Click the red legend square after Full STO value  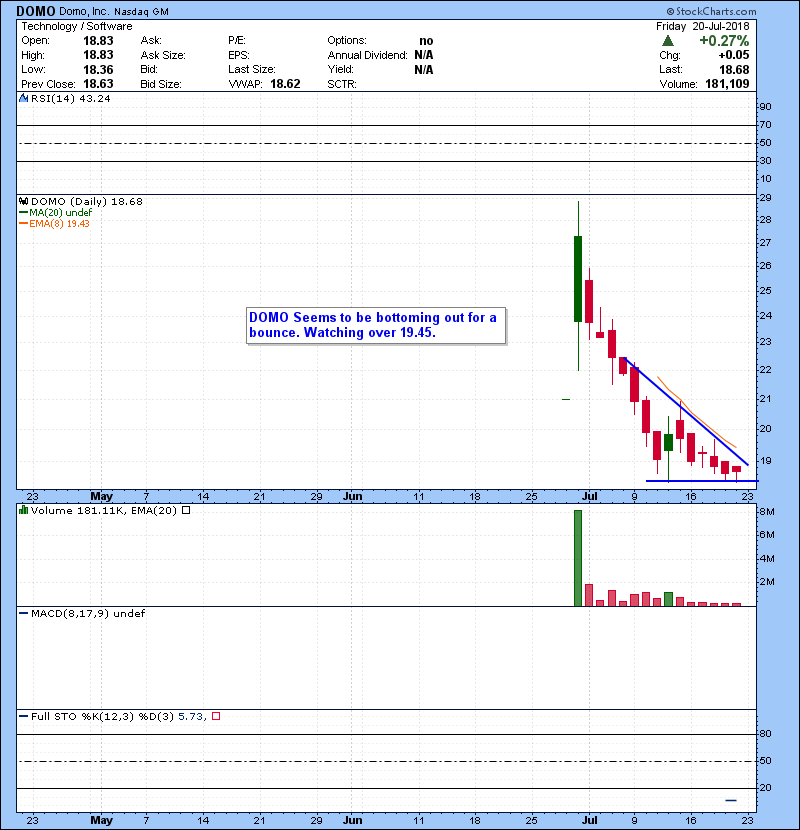coord(216,716)
